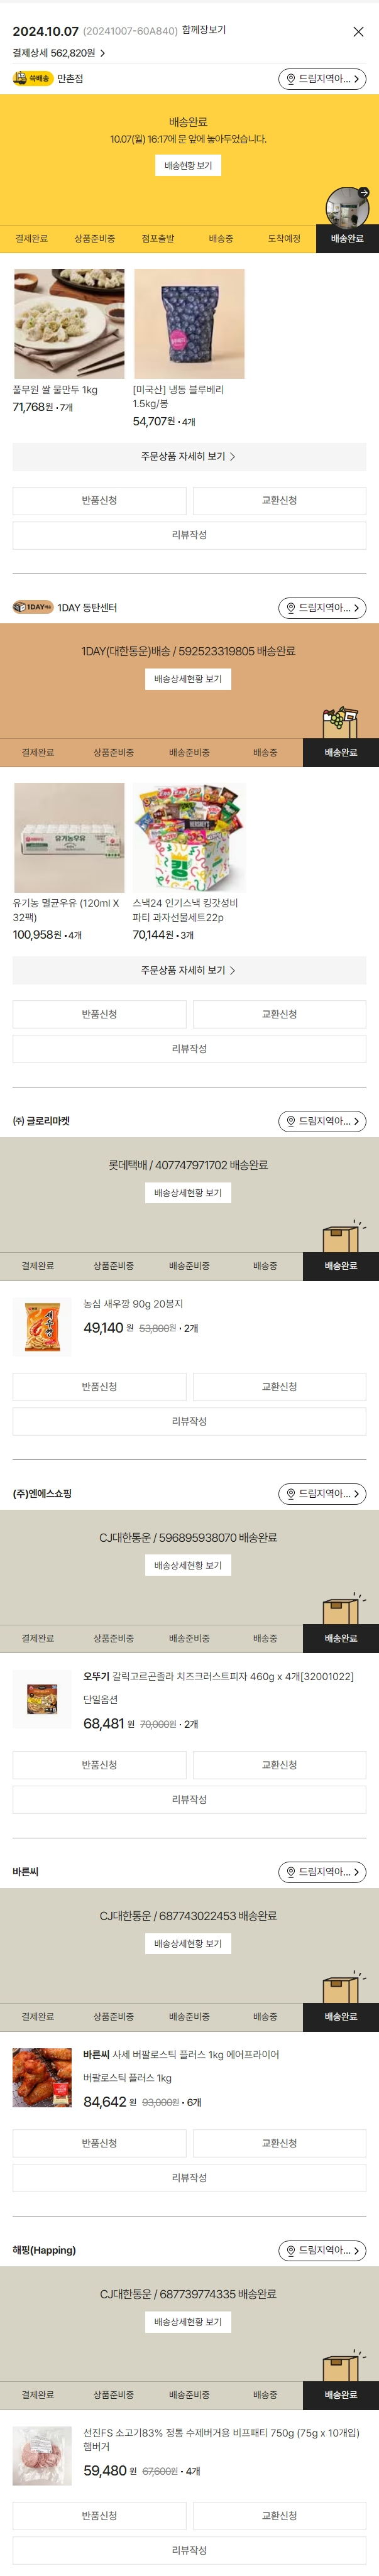This screenshot has height=2576, width=379.
Task: Click 리뷰작성 for 농심 새우깡 order
Action: click(x=189, y=1421)
